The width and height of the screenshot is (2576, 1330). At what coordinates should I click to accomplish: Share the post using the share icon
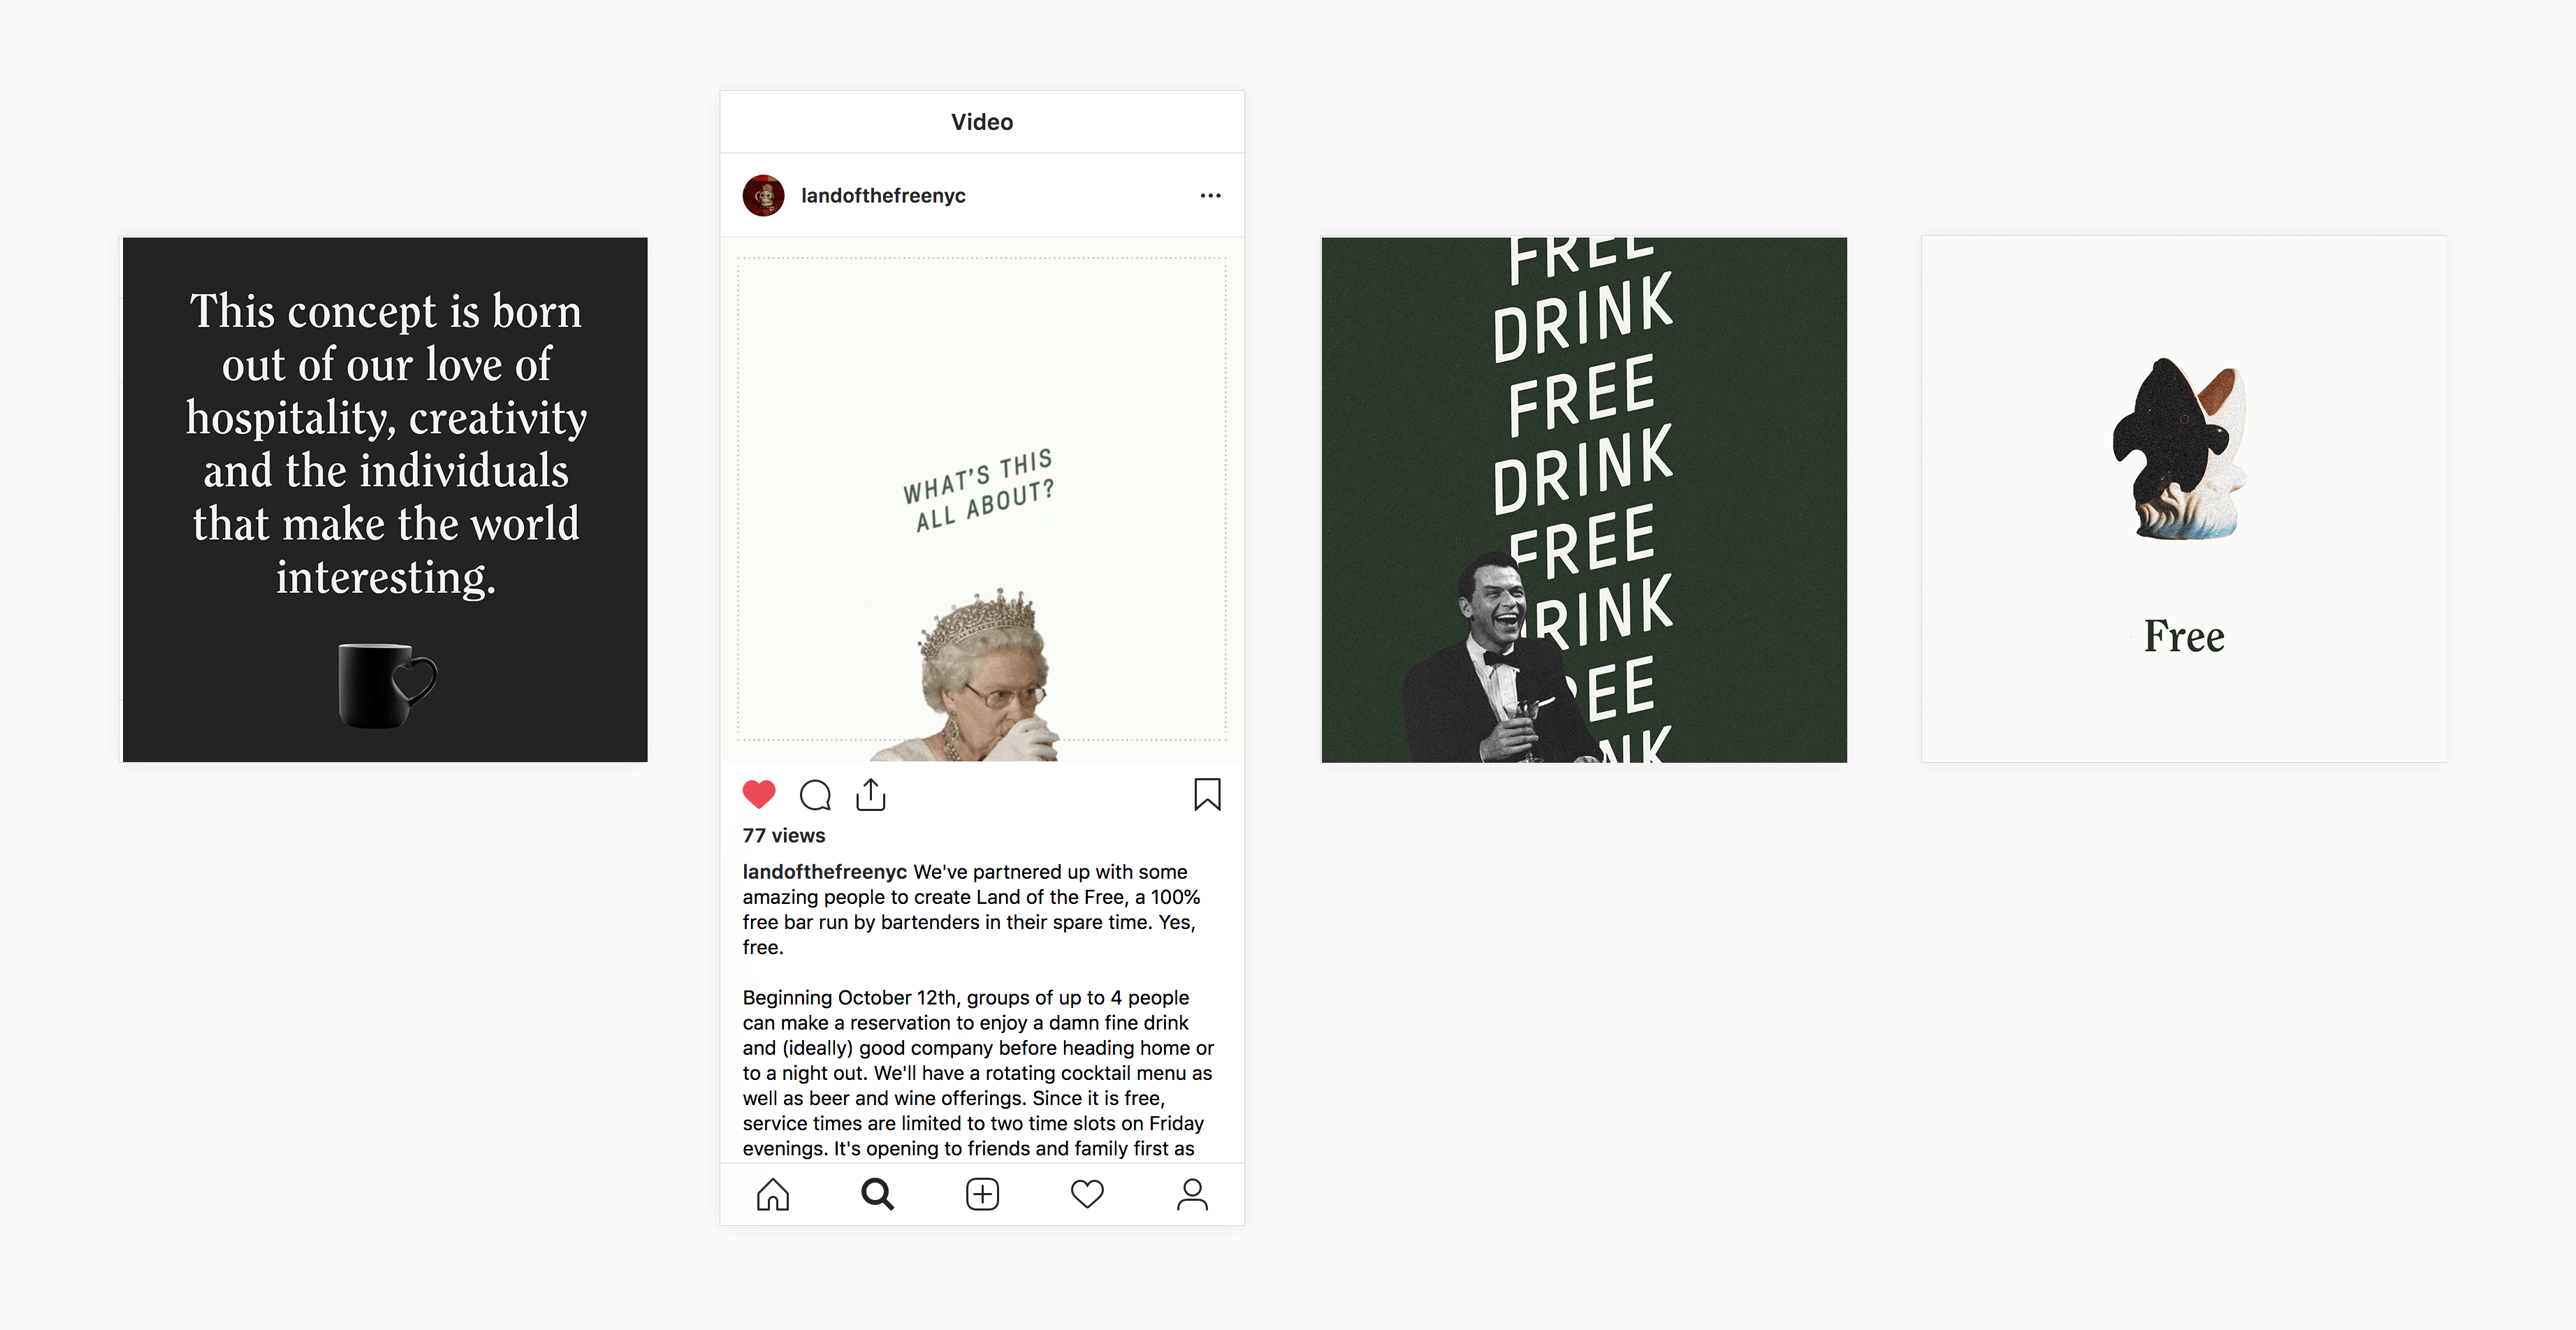click(871, 795)
